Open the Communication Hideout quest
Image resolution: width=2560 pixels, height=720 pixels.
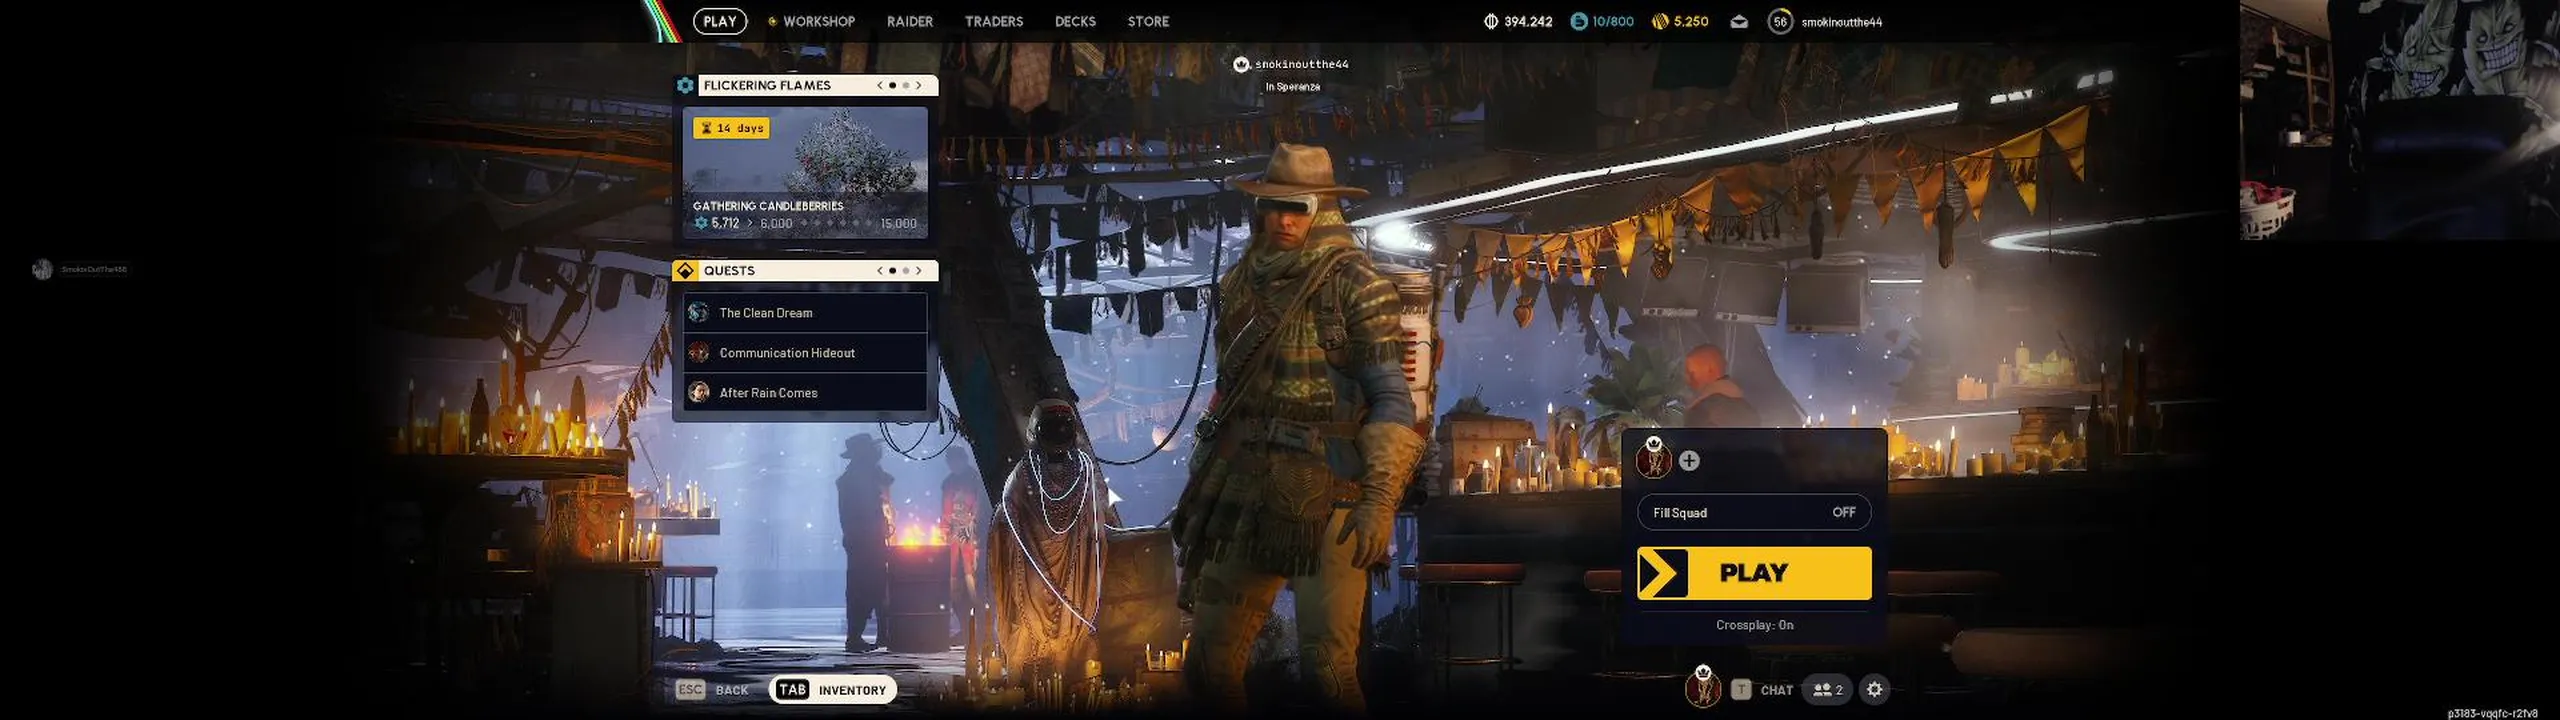[x=805, y=353]
